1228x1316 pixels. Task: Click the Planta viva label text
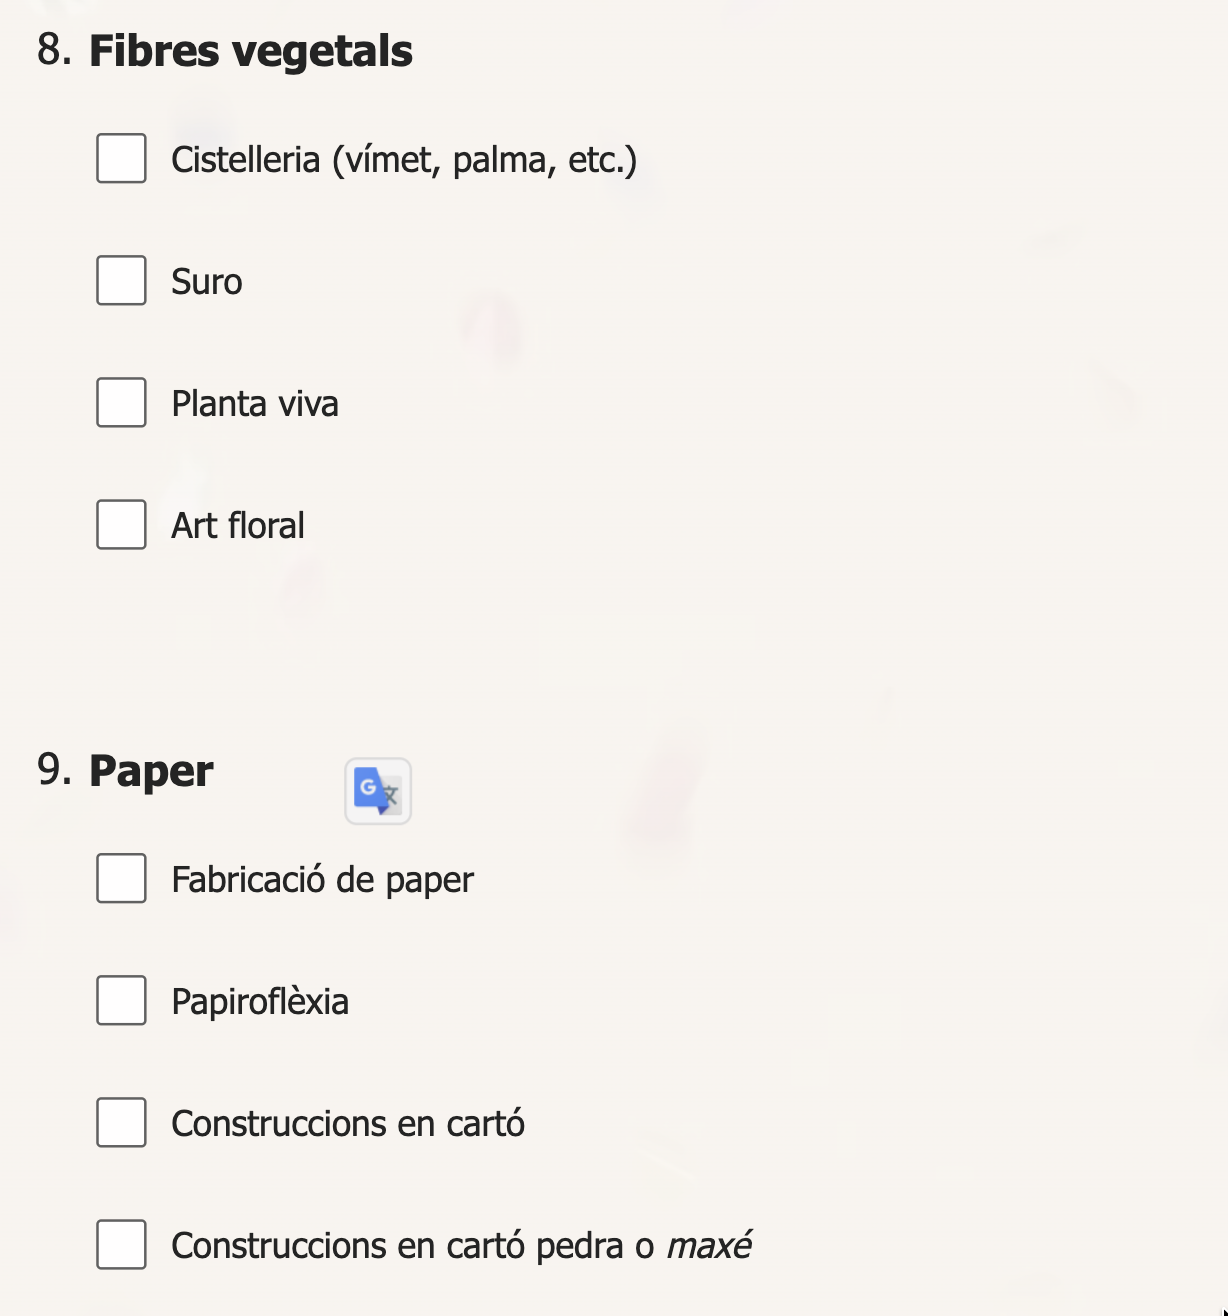point(255,404)
